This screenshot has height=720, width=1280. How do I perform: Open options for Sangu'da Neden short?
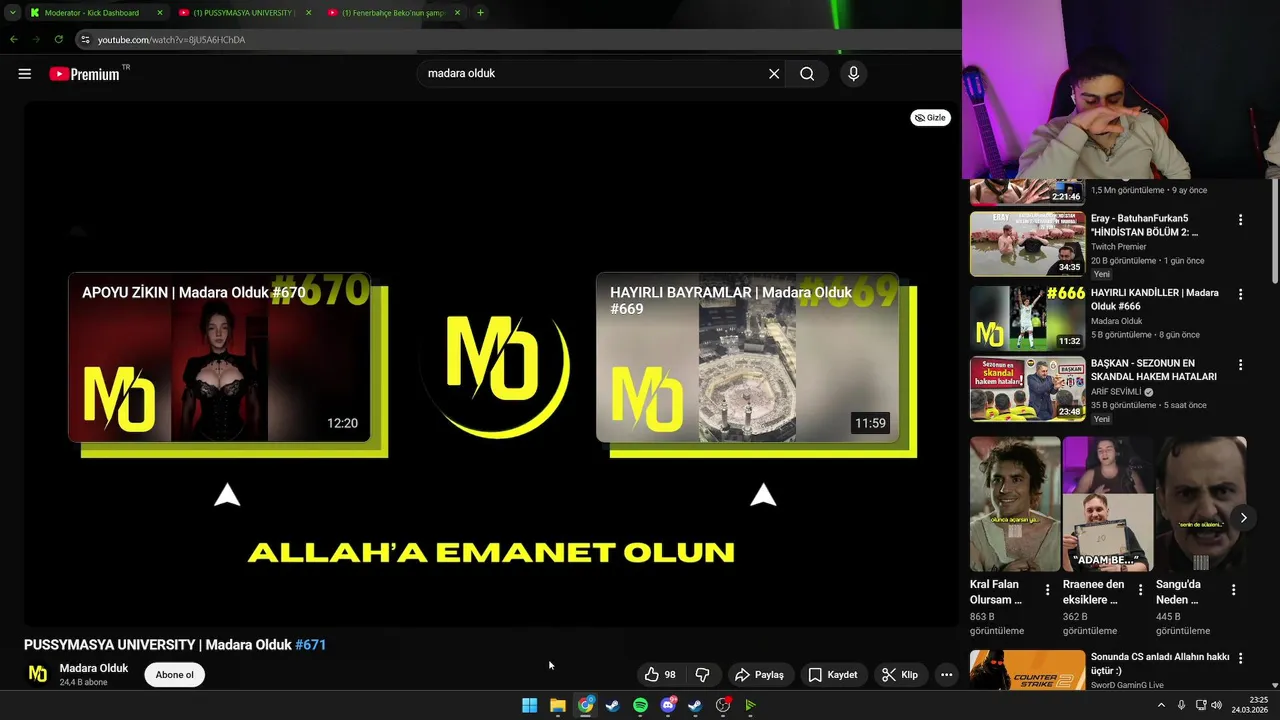point(1234,590)
